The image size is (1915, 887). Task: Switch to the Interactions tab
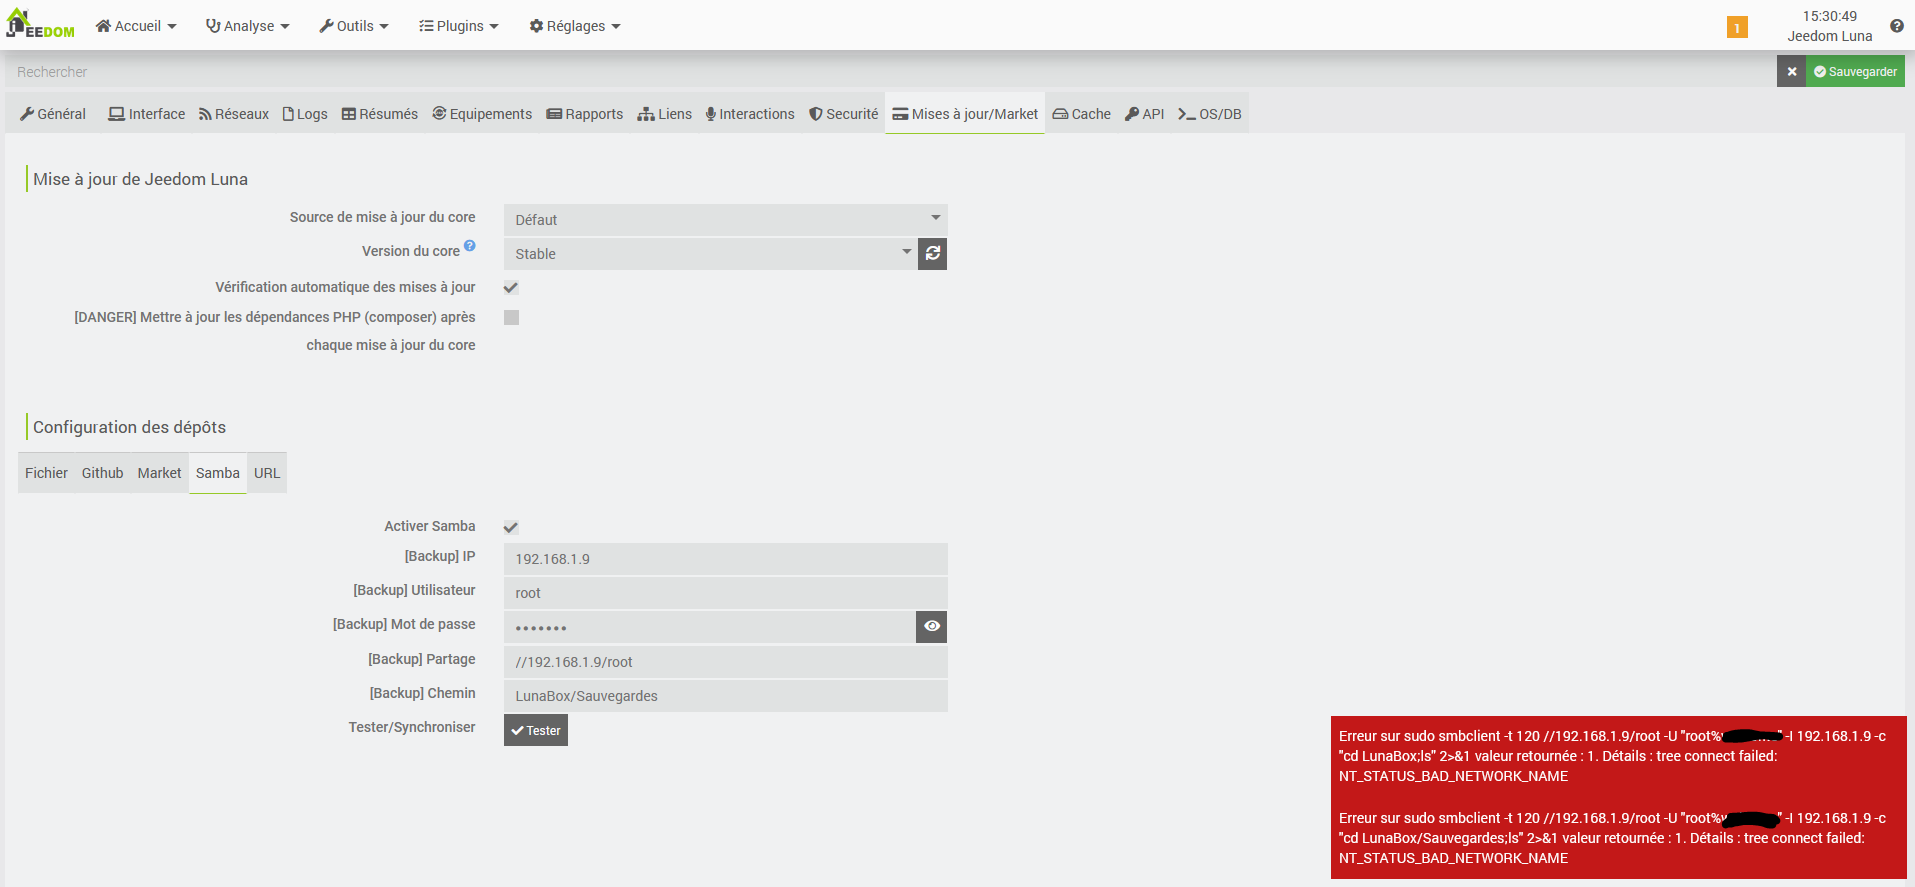tap(750, 114)
